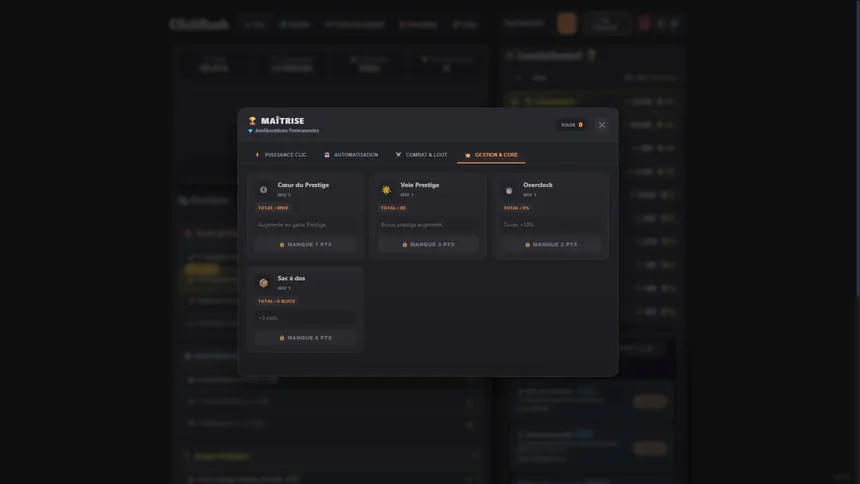Click the Overclock stopwatch icon
The height and width of the screenshot is (484, 860).
click(509, 189)
